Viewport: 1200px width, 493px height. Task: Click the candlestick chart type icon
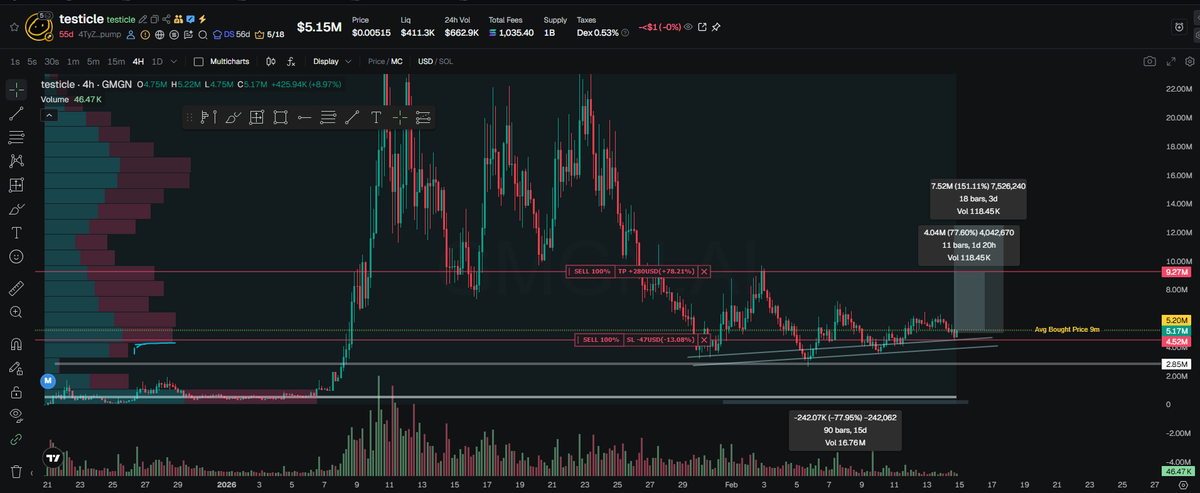tap(270, 61)
